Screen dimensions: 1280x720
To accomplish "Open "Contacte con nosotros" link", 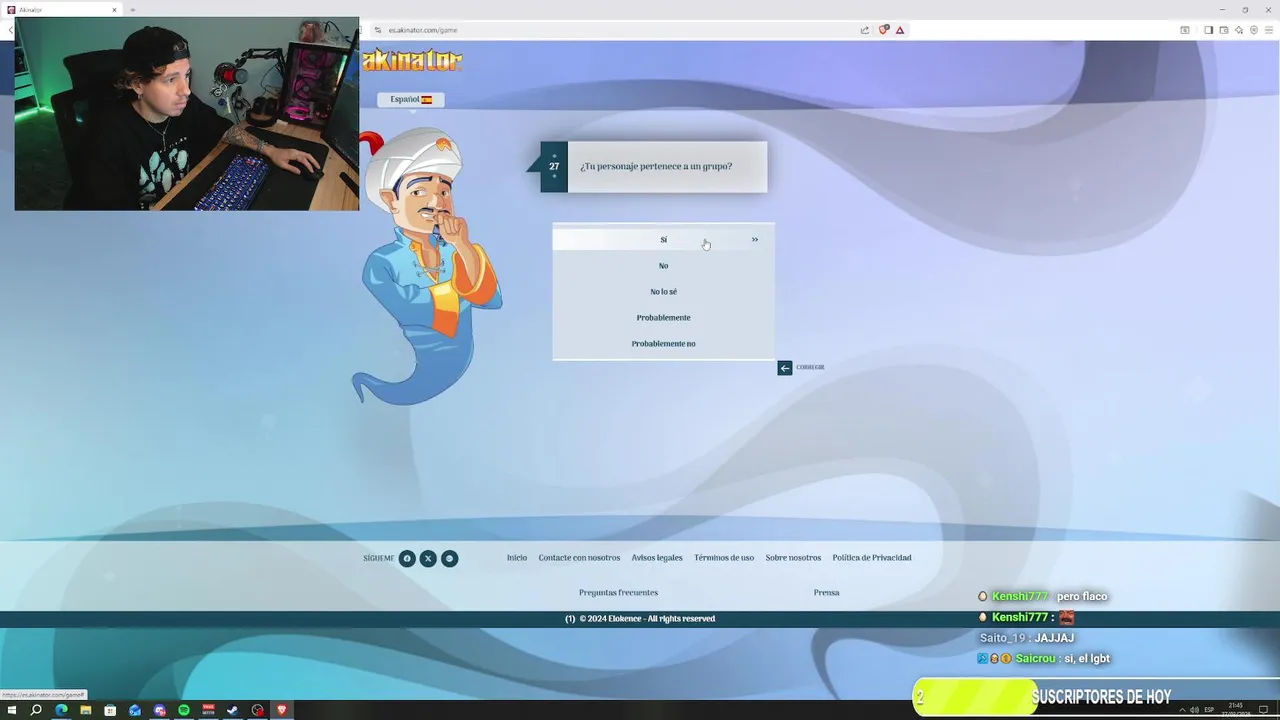I will pos(579,558).
